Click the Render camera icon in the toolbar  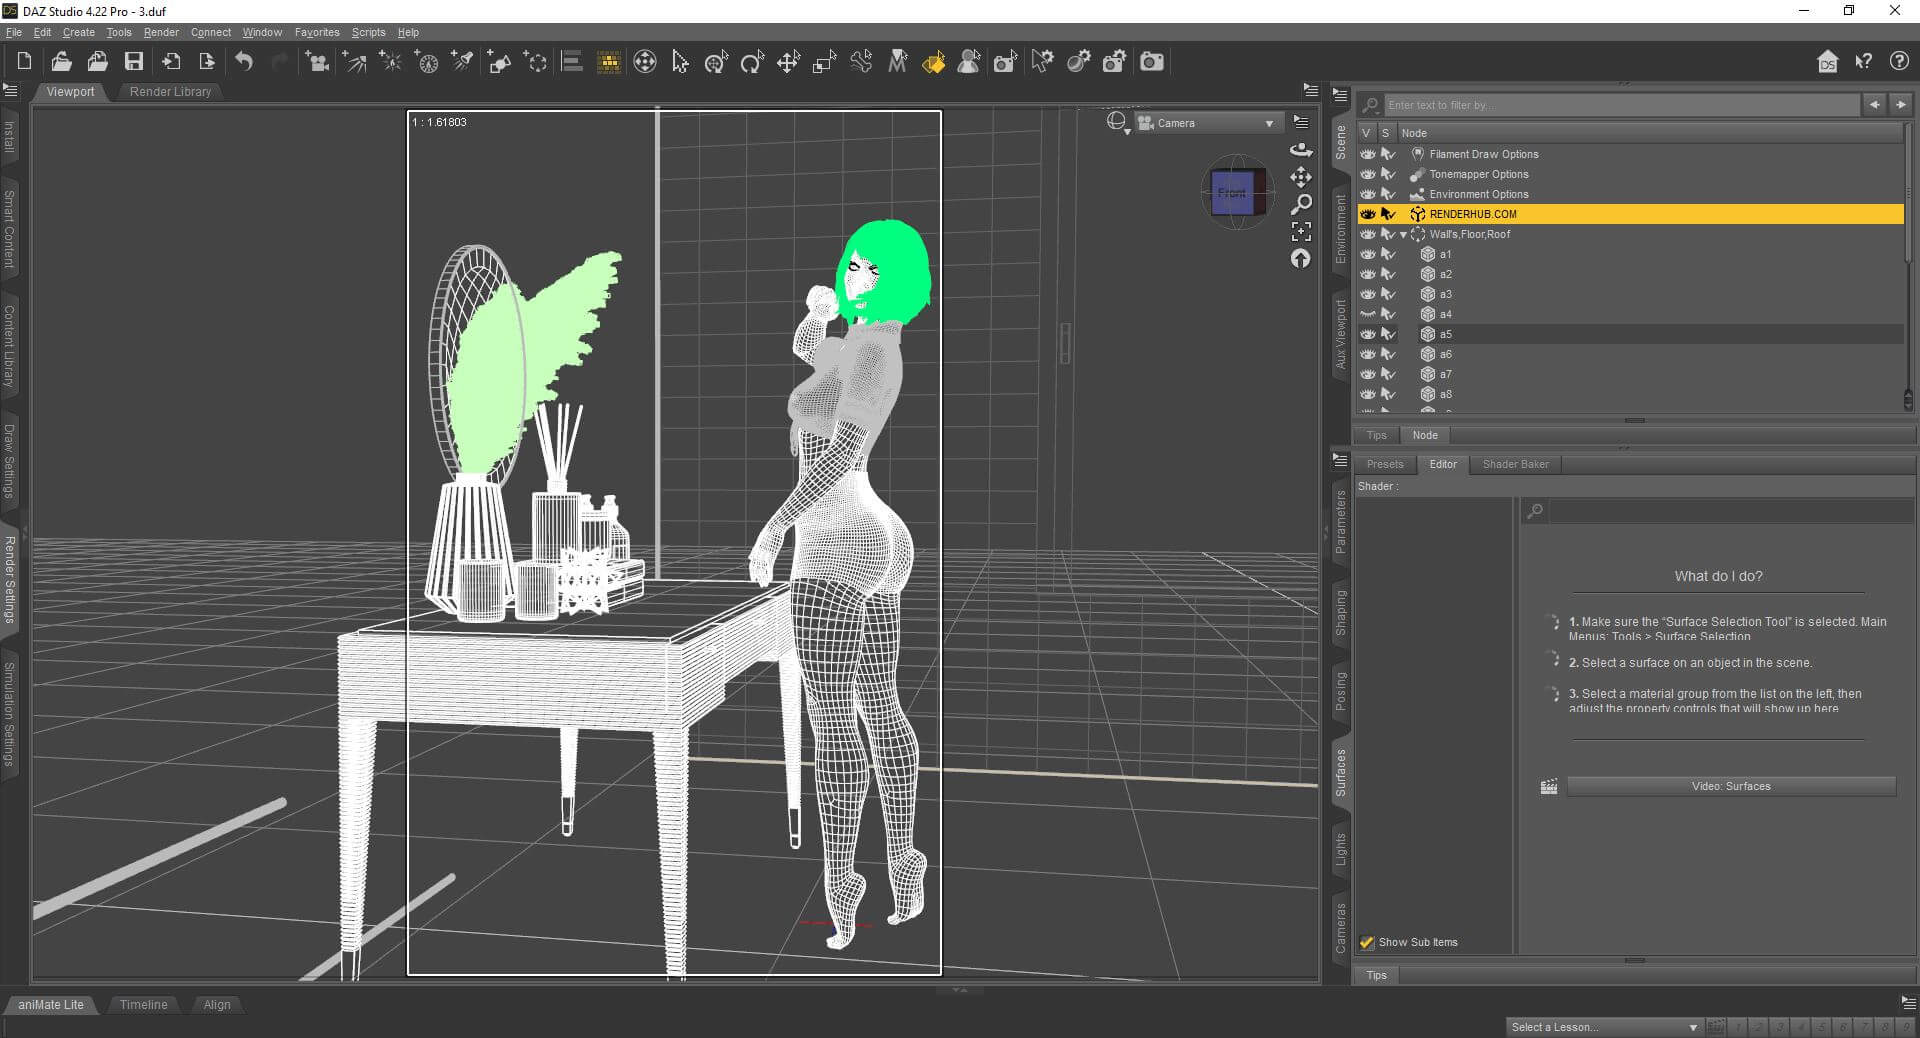coord(1152,62)
